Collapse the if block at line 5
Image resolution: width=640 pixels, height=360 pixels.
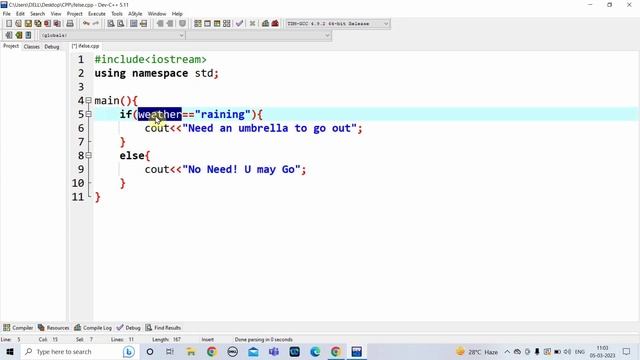89,114
